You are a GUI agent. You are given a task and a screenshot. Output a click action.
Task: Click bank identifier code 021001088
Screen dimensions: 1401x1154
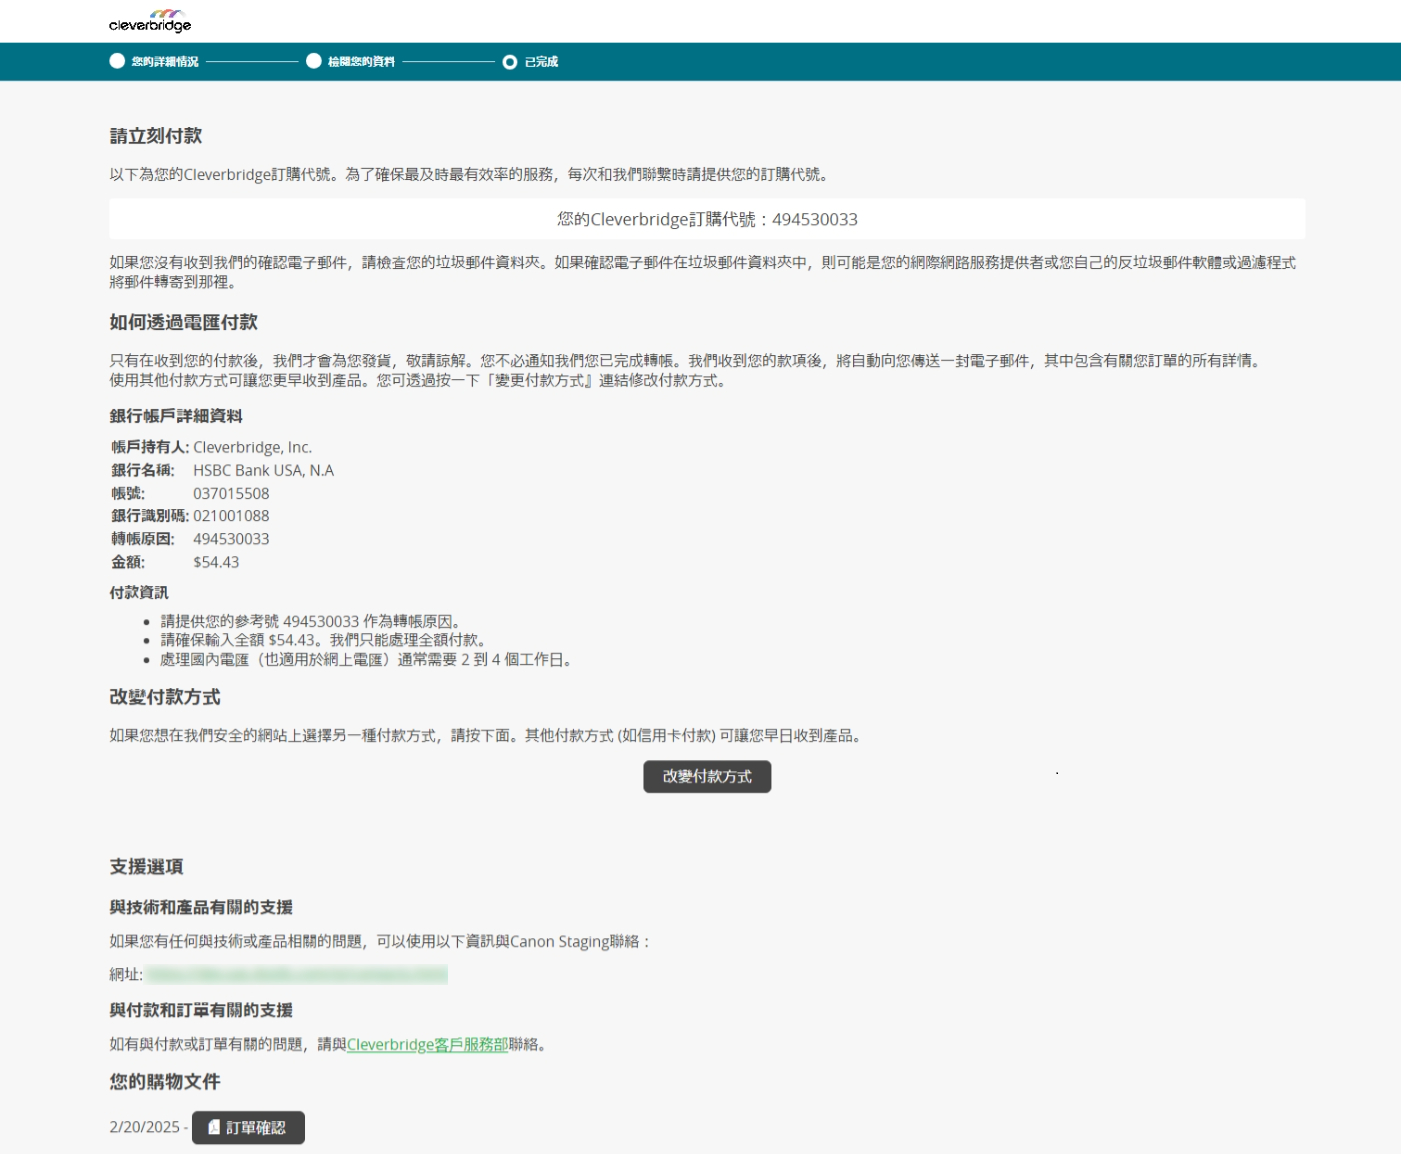[x=231, y=516]
